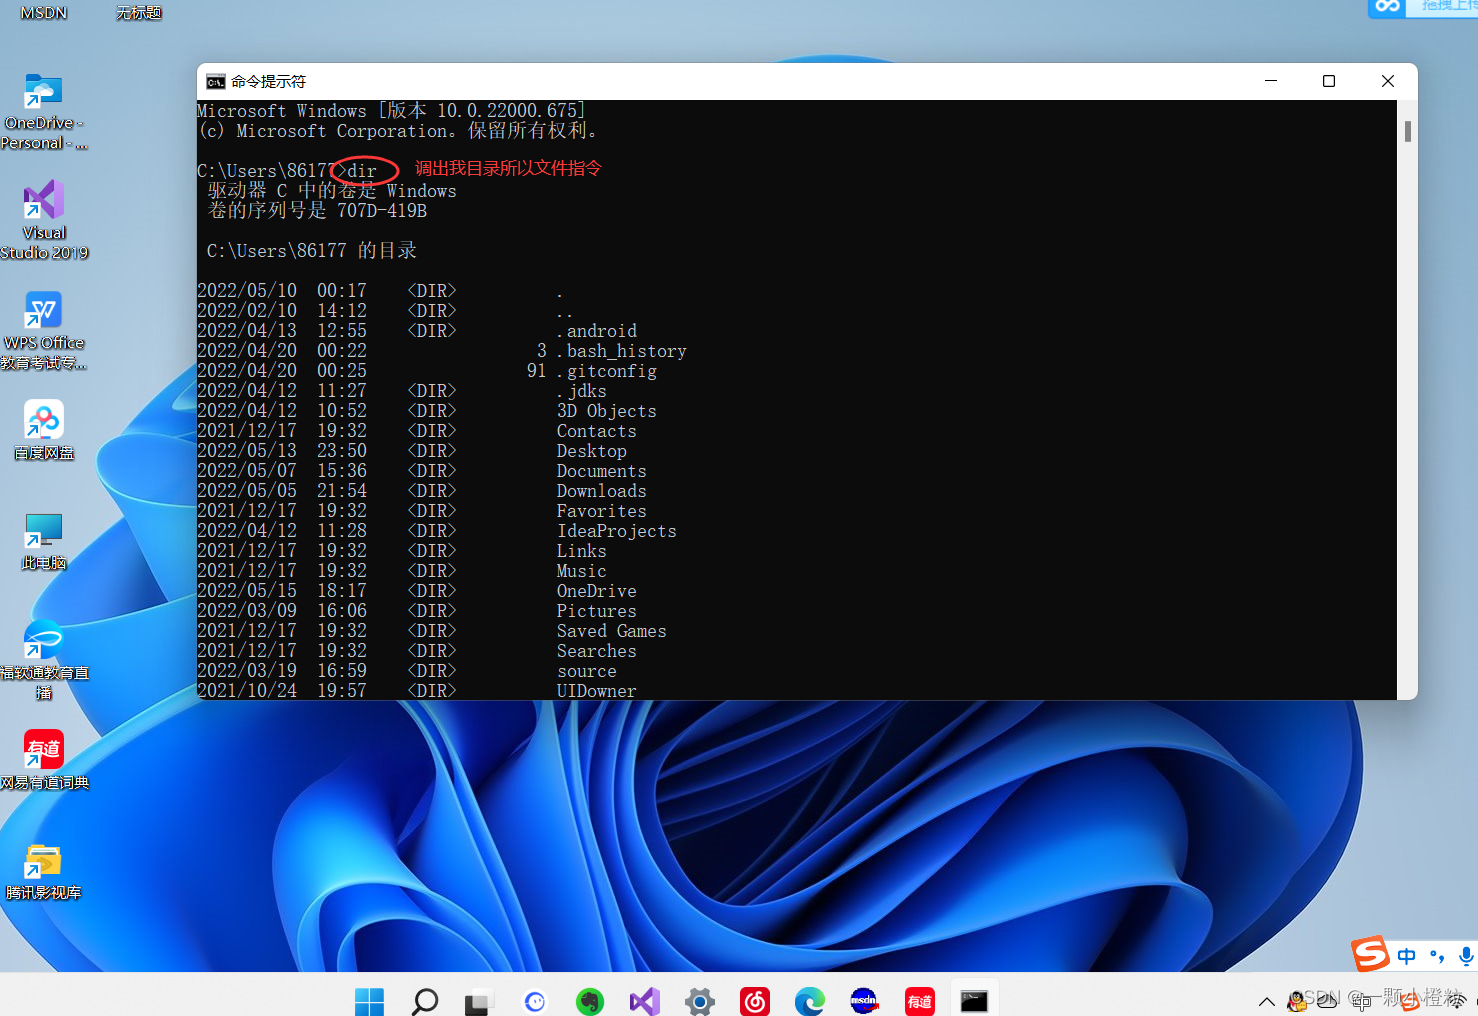The image size is (1478, 1016).
Task: Open Microsoft Edge from the taskbar
Action: (810, 1001)
